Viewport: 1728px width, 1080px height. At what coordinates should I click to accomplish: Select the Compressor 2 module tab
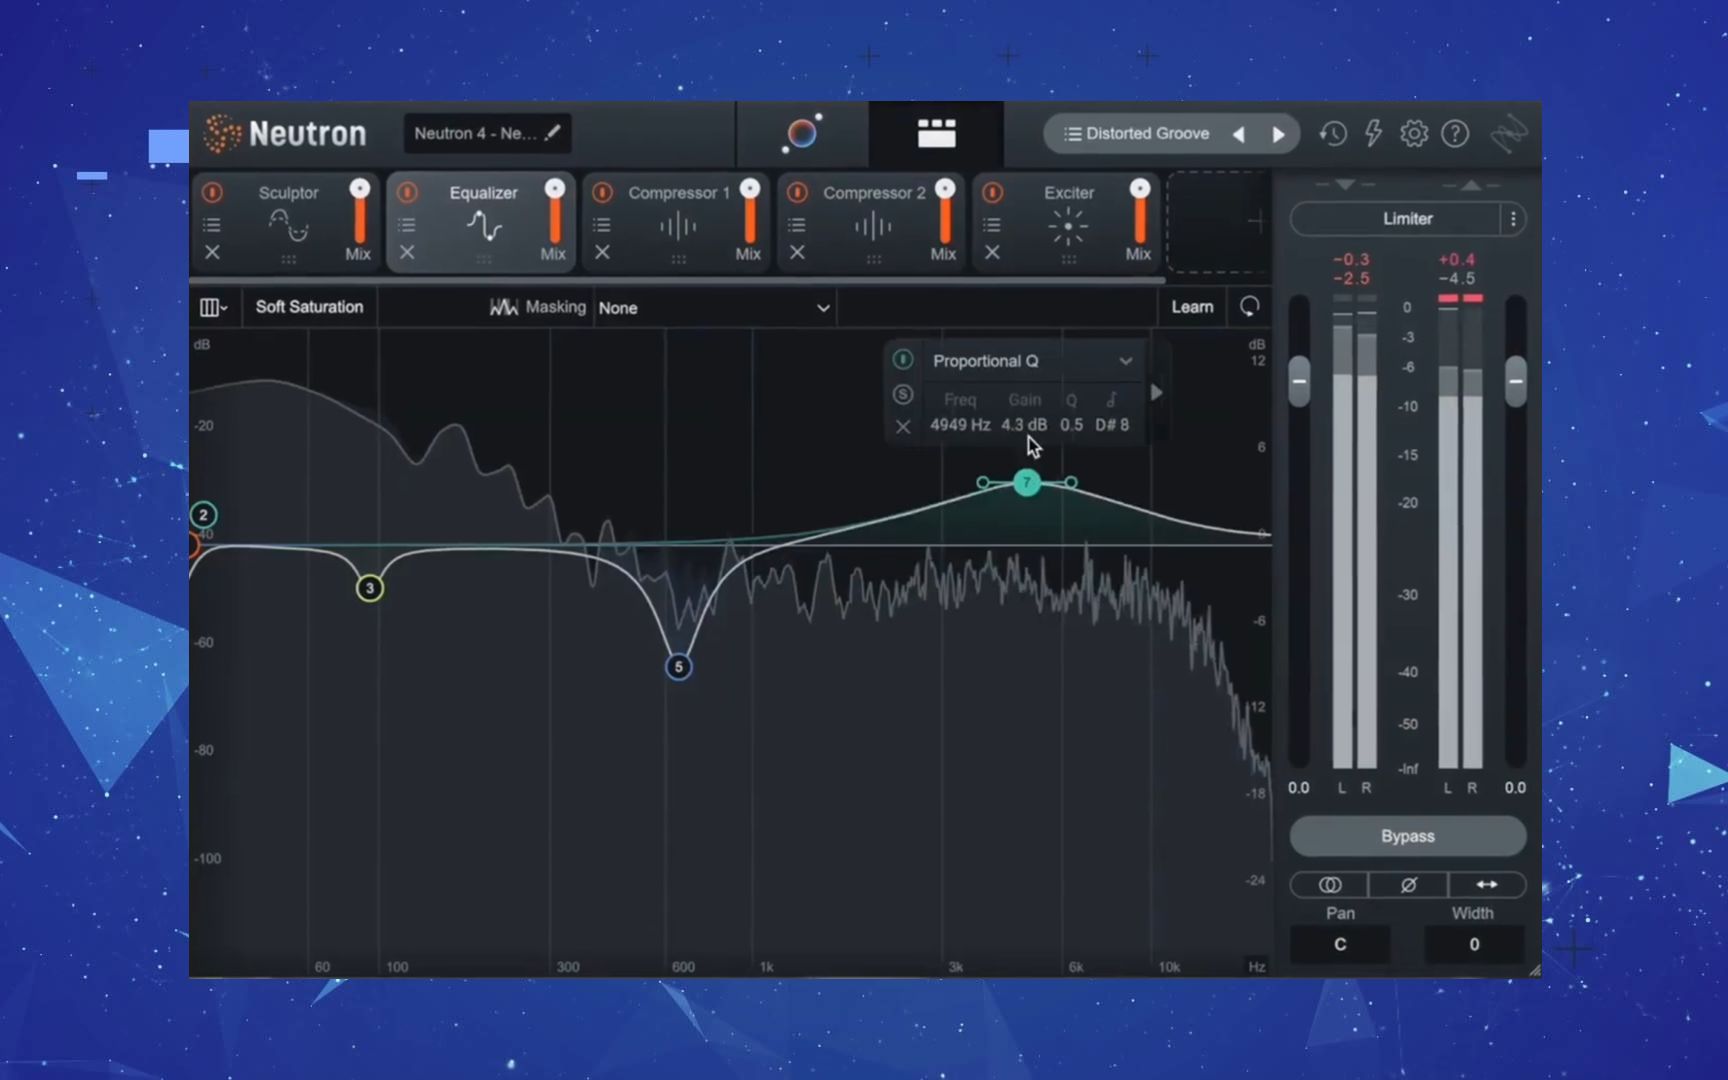tap(869, 222)
